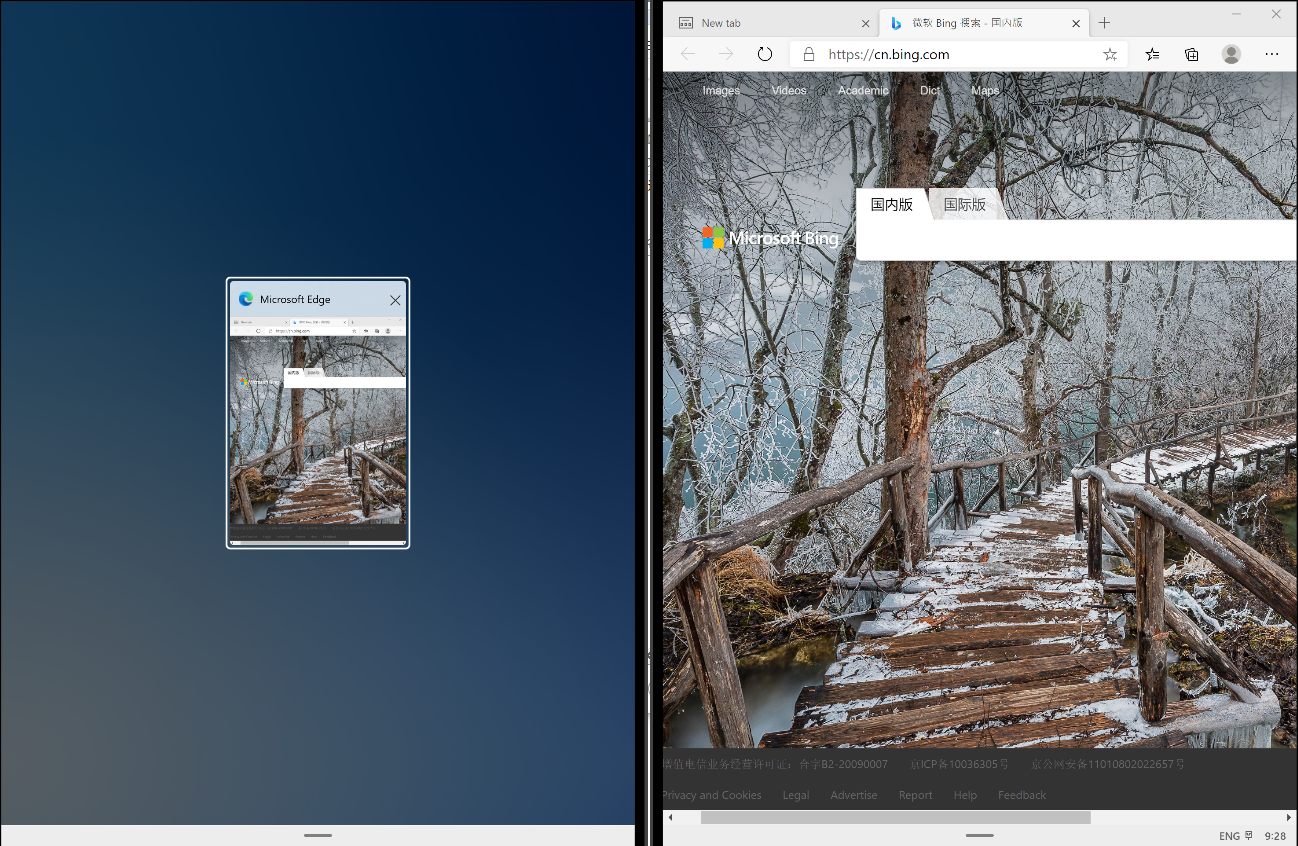The width and height of the screenshot is (1298, 846).
Task: Click the input method icon beside ENG
Action: tap(1249, 836)
